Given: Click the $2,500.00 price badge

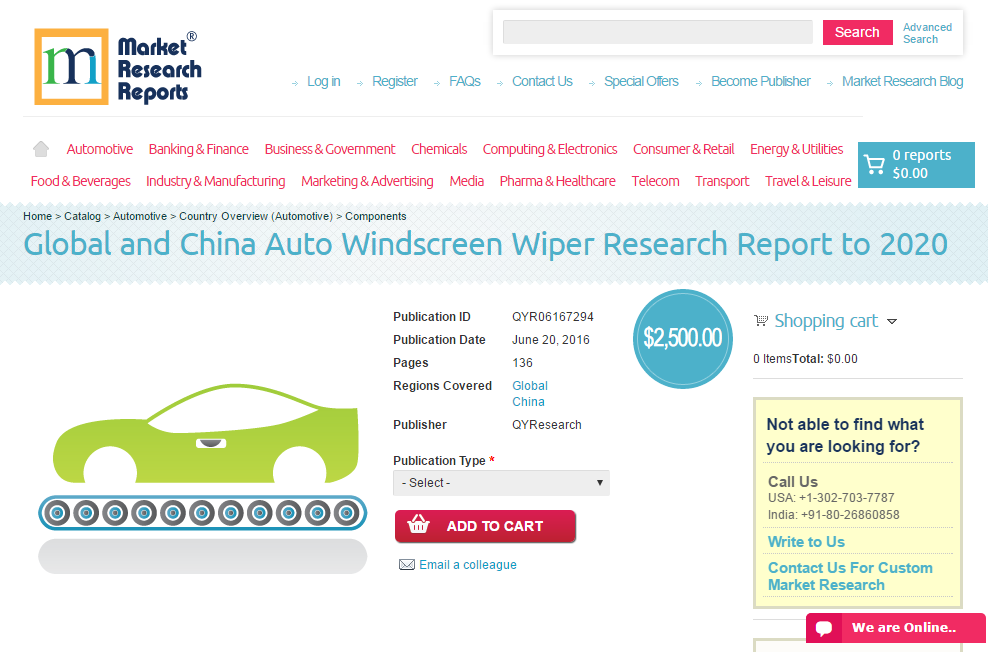Looking at the screenshot, I should tap(682, 338).
